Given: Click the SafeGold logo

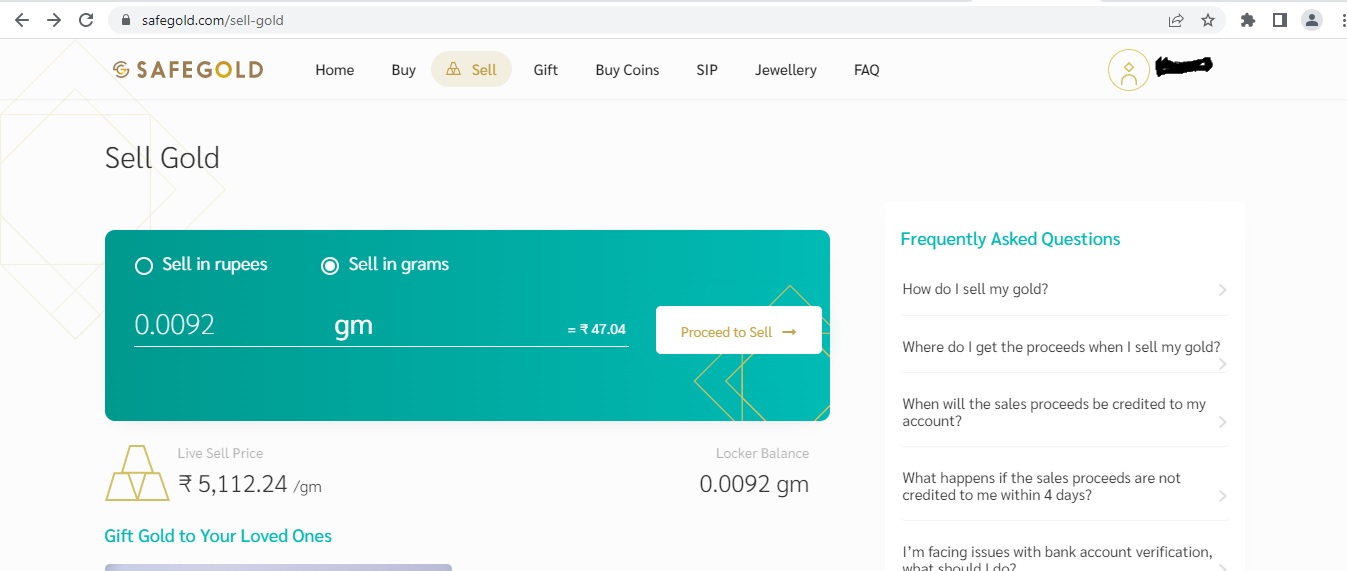Looking at the screenshot, I should click(188, 69).
